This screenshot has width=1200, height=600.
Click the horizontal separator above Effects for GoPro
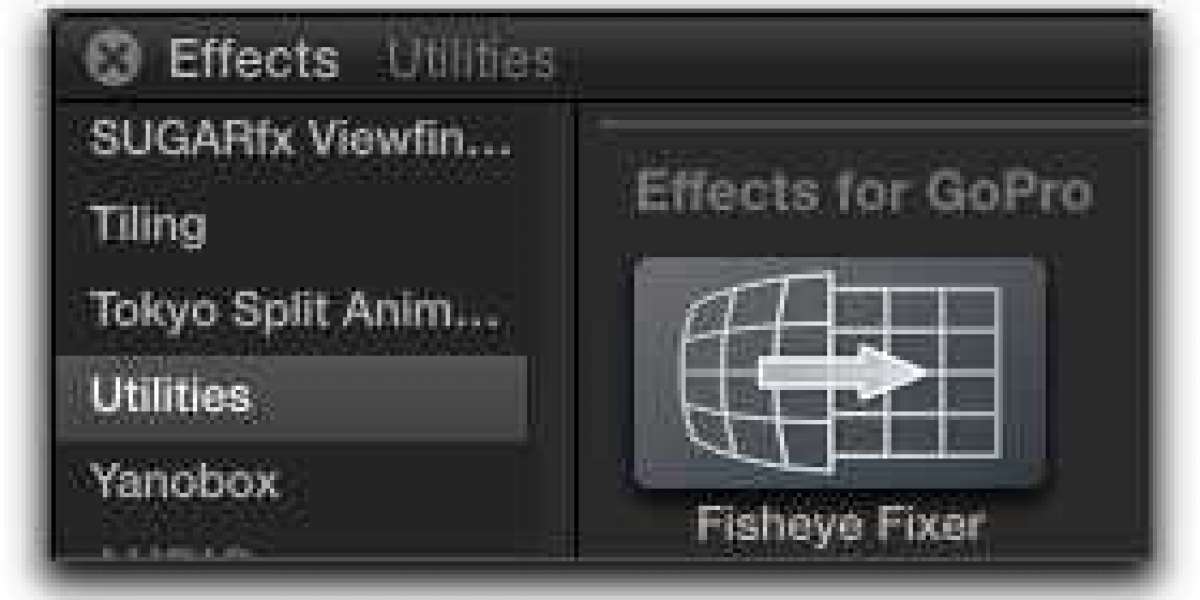872,124
